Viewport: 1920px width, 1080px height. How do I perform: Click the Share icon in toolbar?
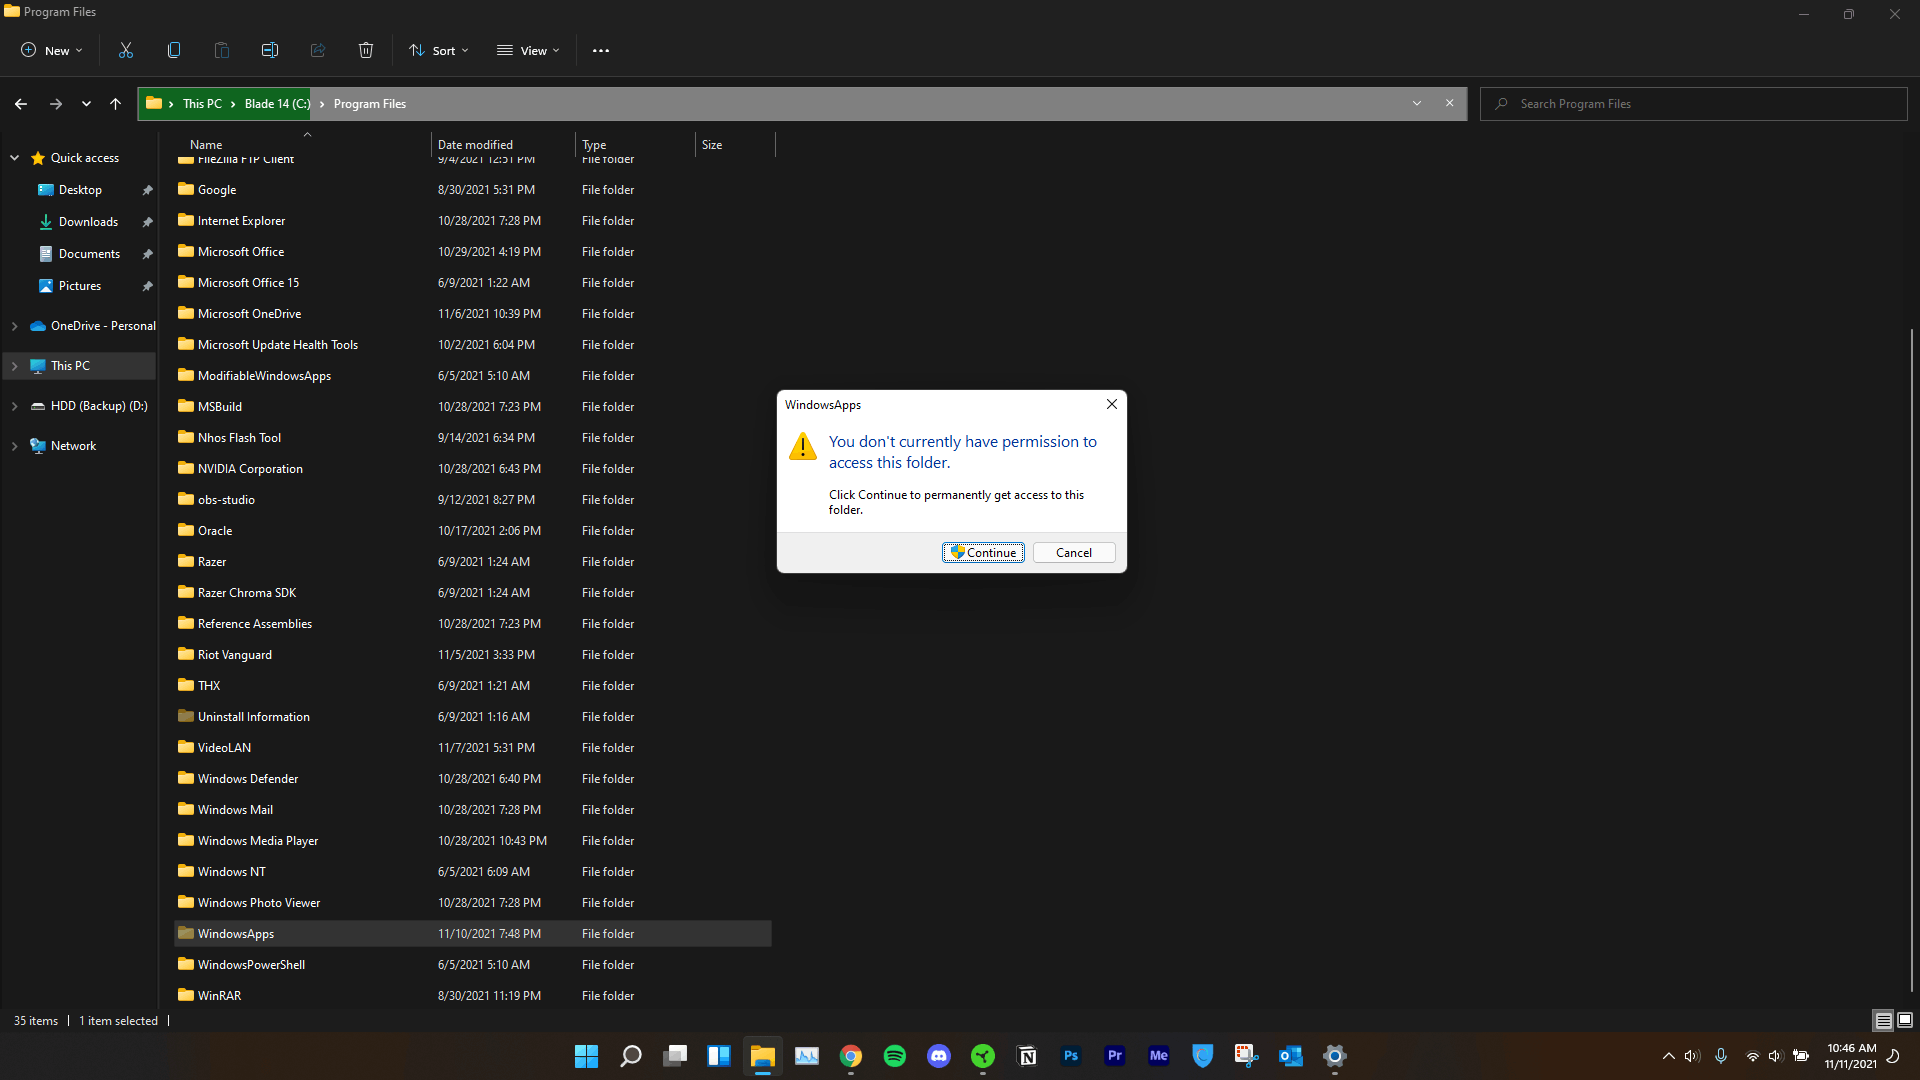click(318, 50)
